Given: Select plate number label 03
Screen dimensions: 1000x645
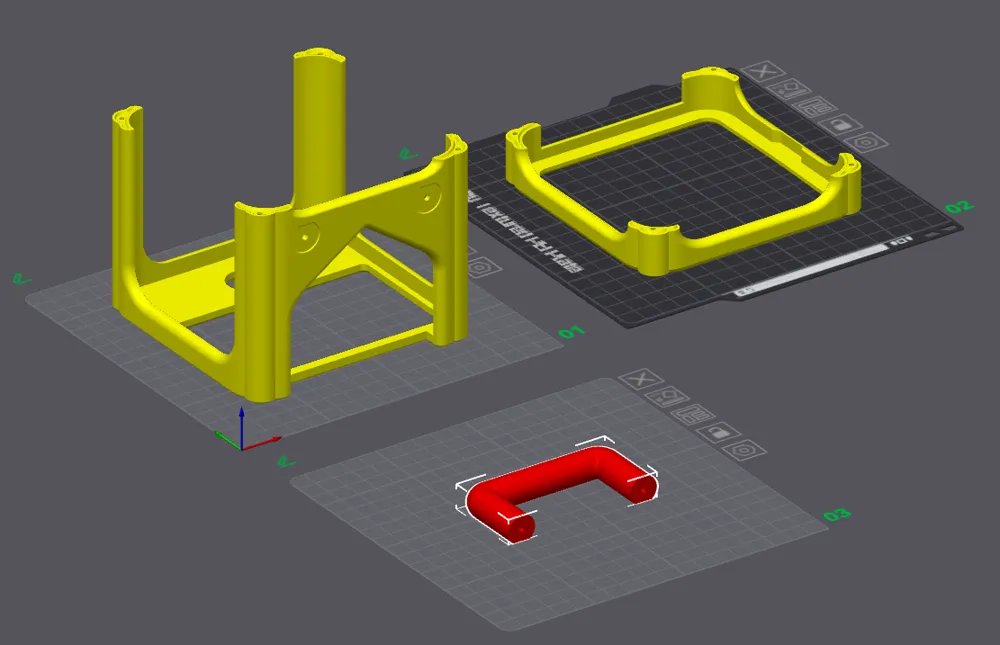Looking at the screenshot, I should pyautogui.click(x=837, y=514).
